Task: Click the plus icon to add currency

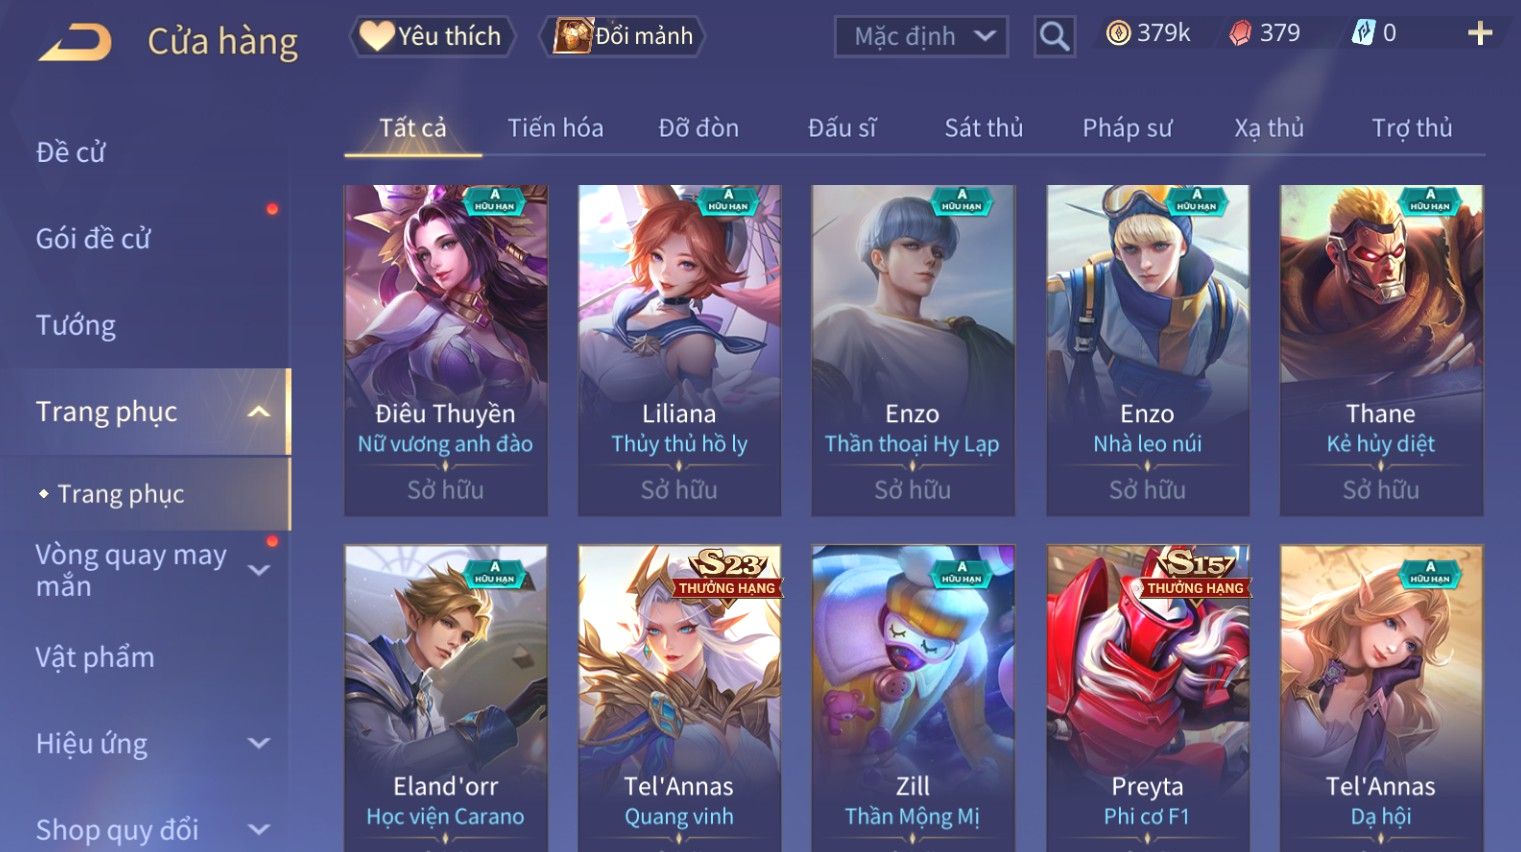Action: click(1480, 34)
